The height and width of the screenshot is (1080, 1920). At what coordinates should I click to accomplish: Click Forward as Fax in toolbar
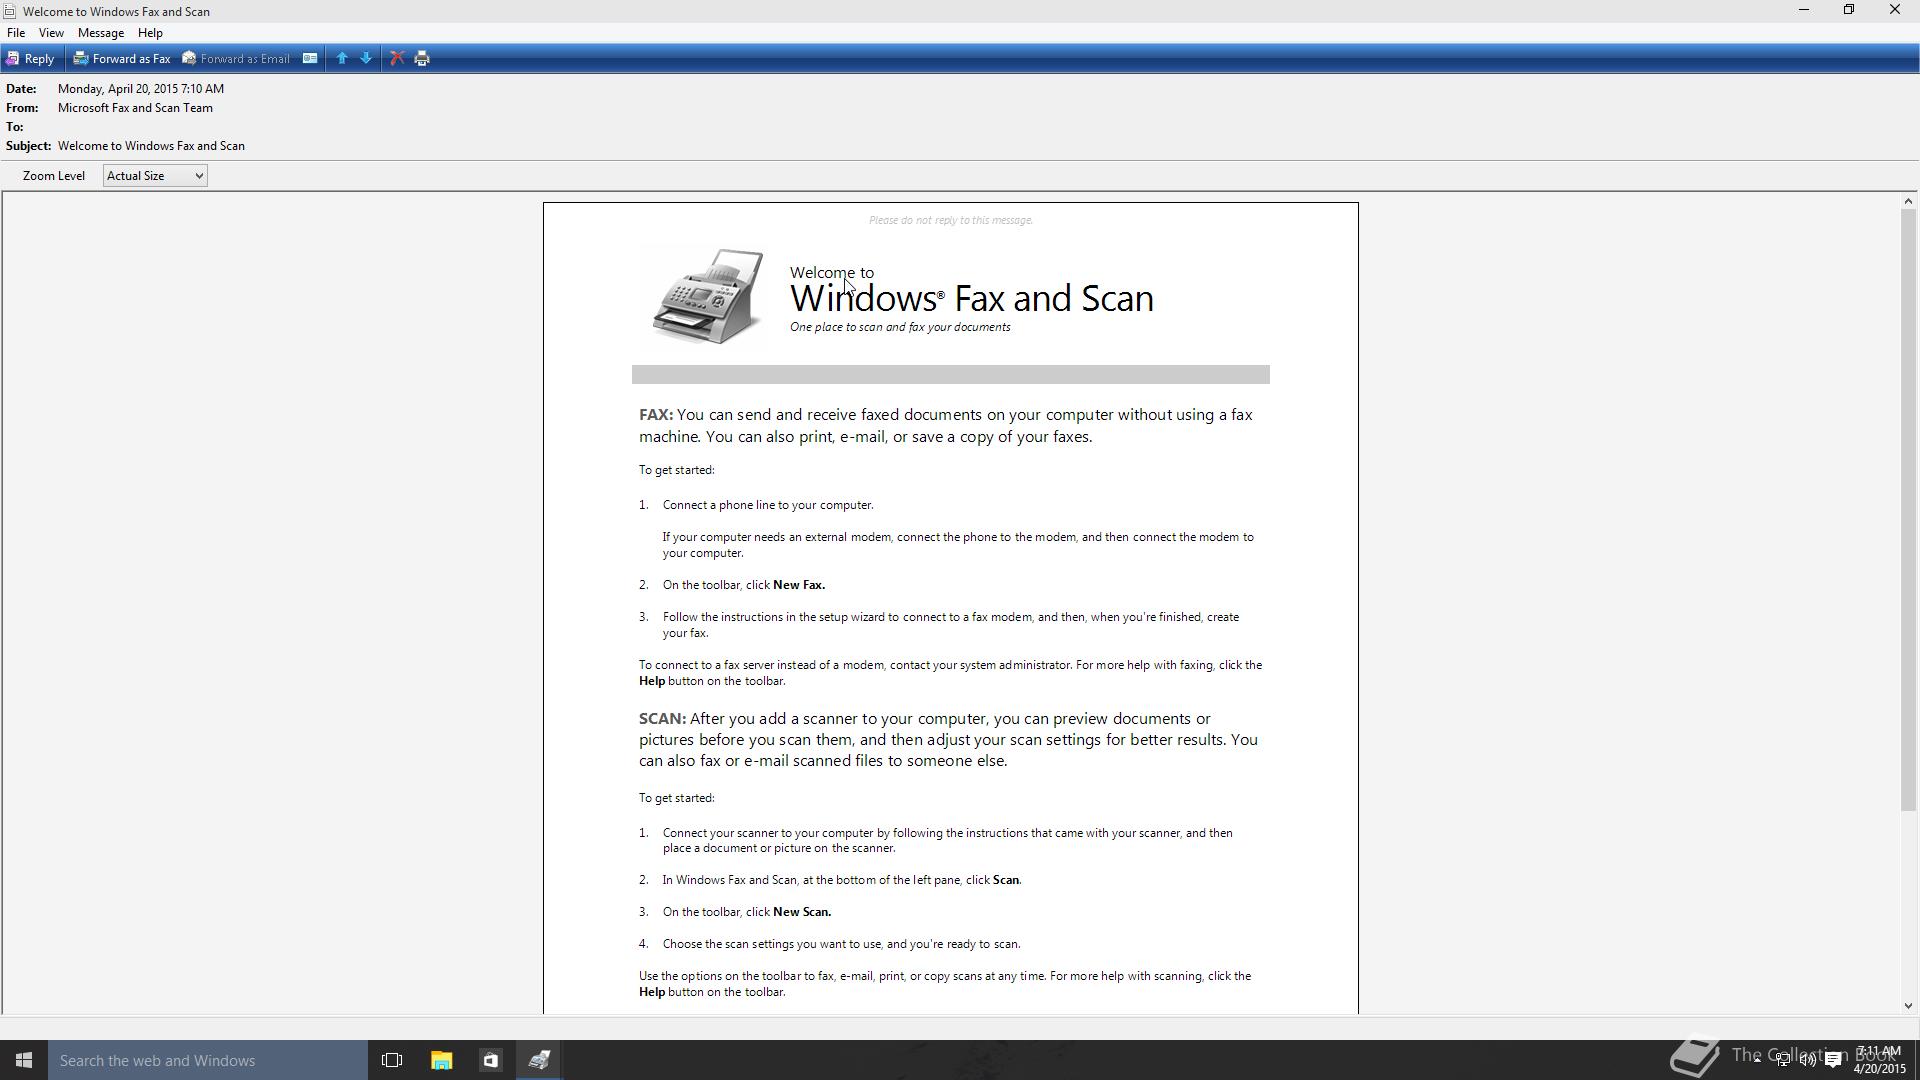point(122,59)
